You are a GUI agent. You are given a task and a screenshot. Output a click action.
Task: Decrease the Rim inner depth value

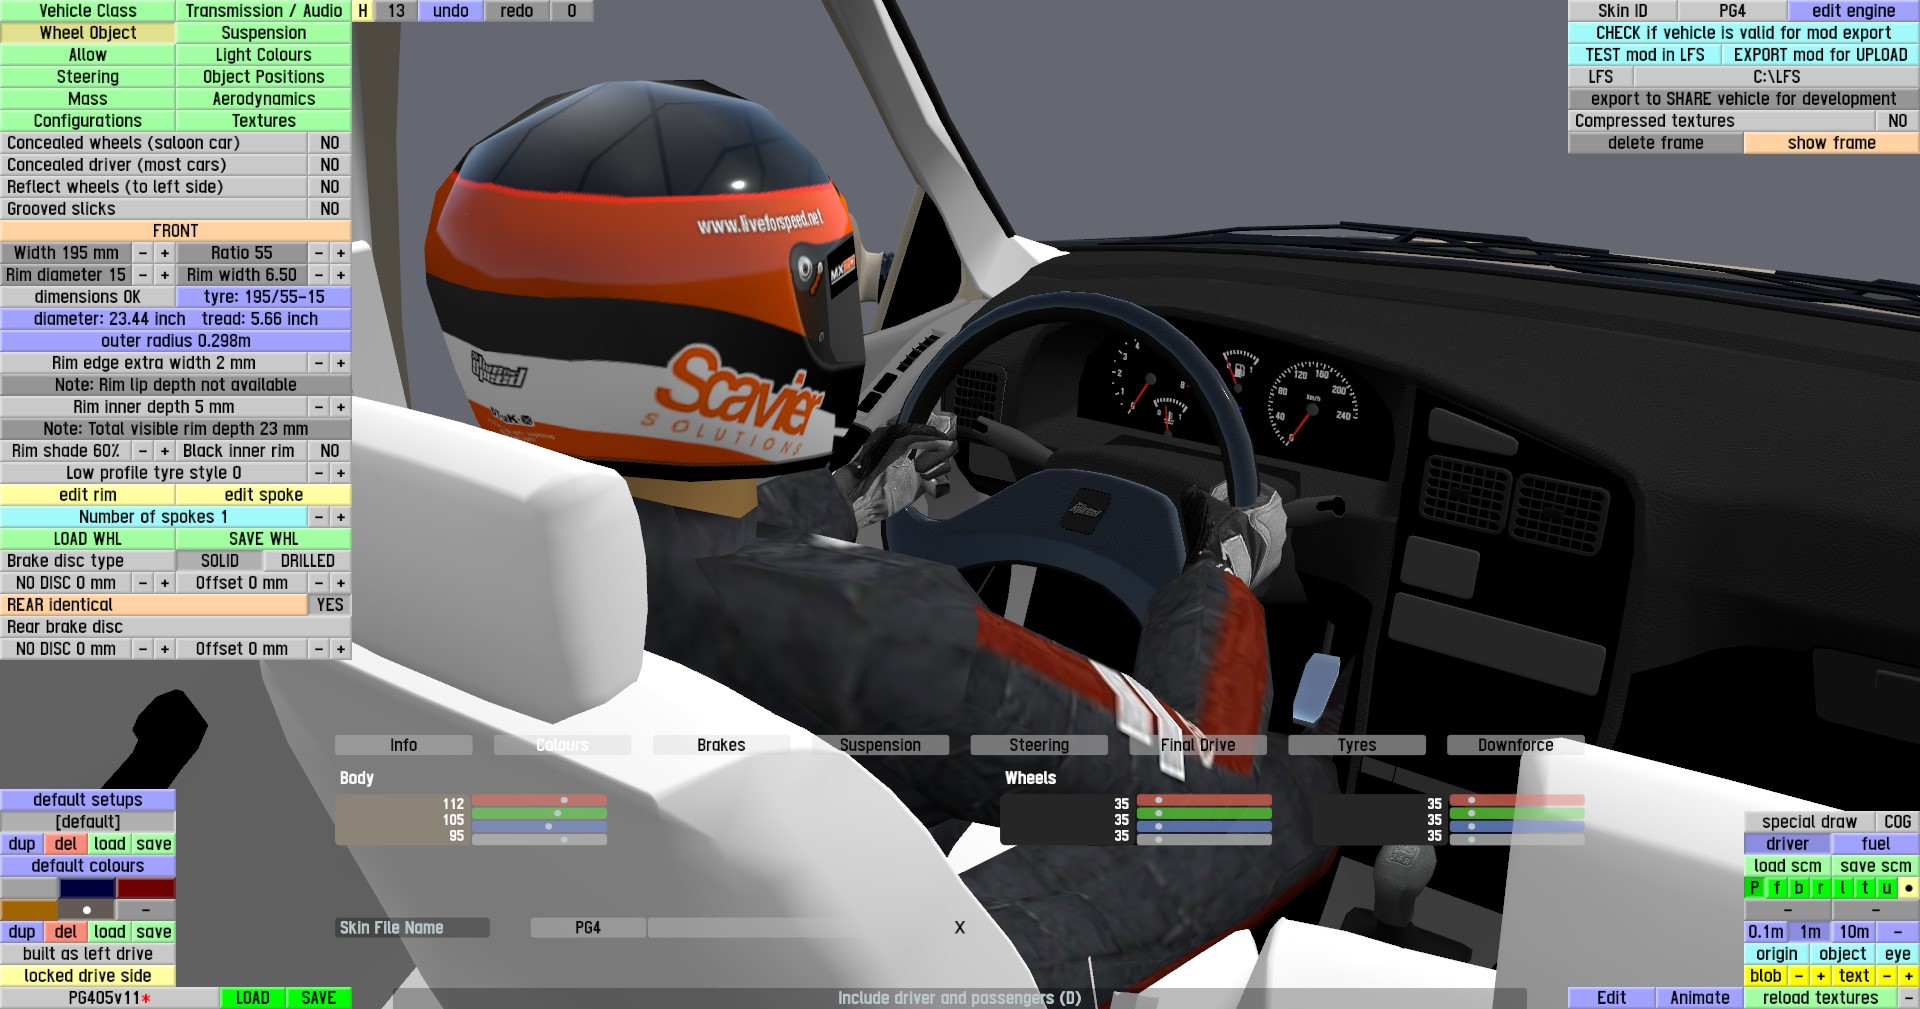coord(319,407)
